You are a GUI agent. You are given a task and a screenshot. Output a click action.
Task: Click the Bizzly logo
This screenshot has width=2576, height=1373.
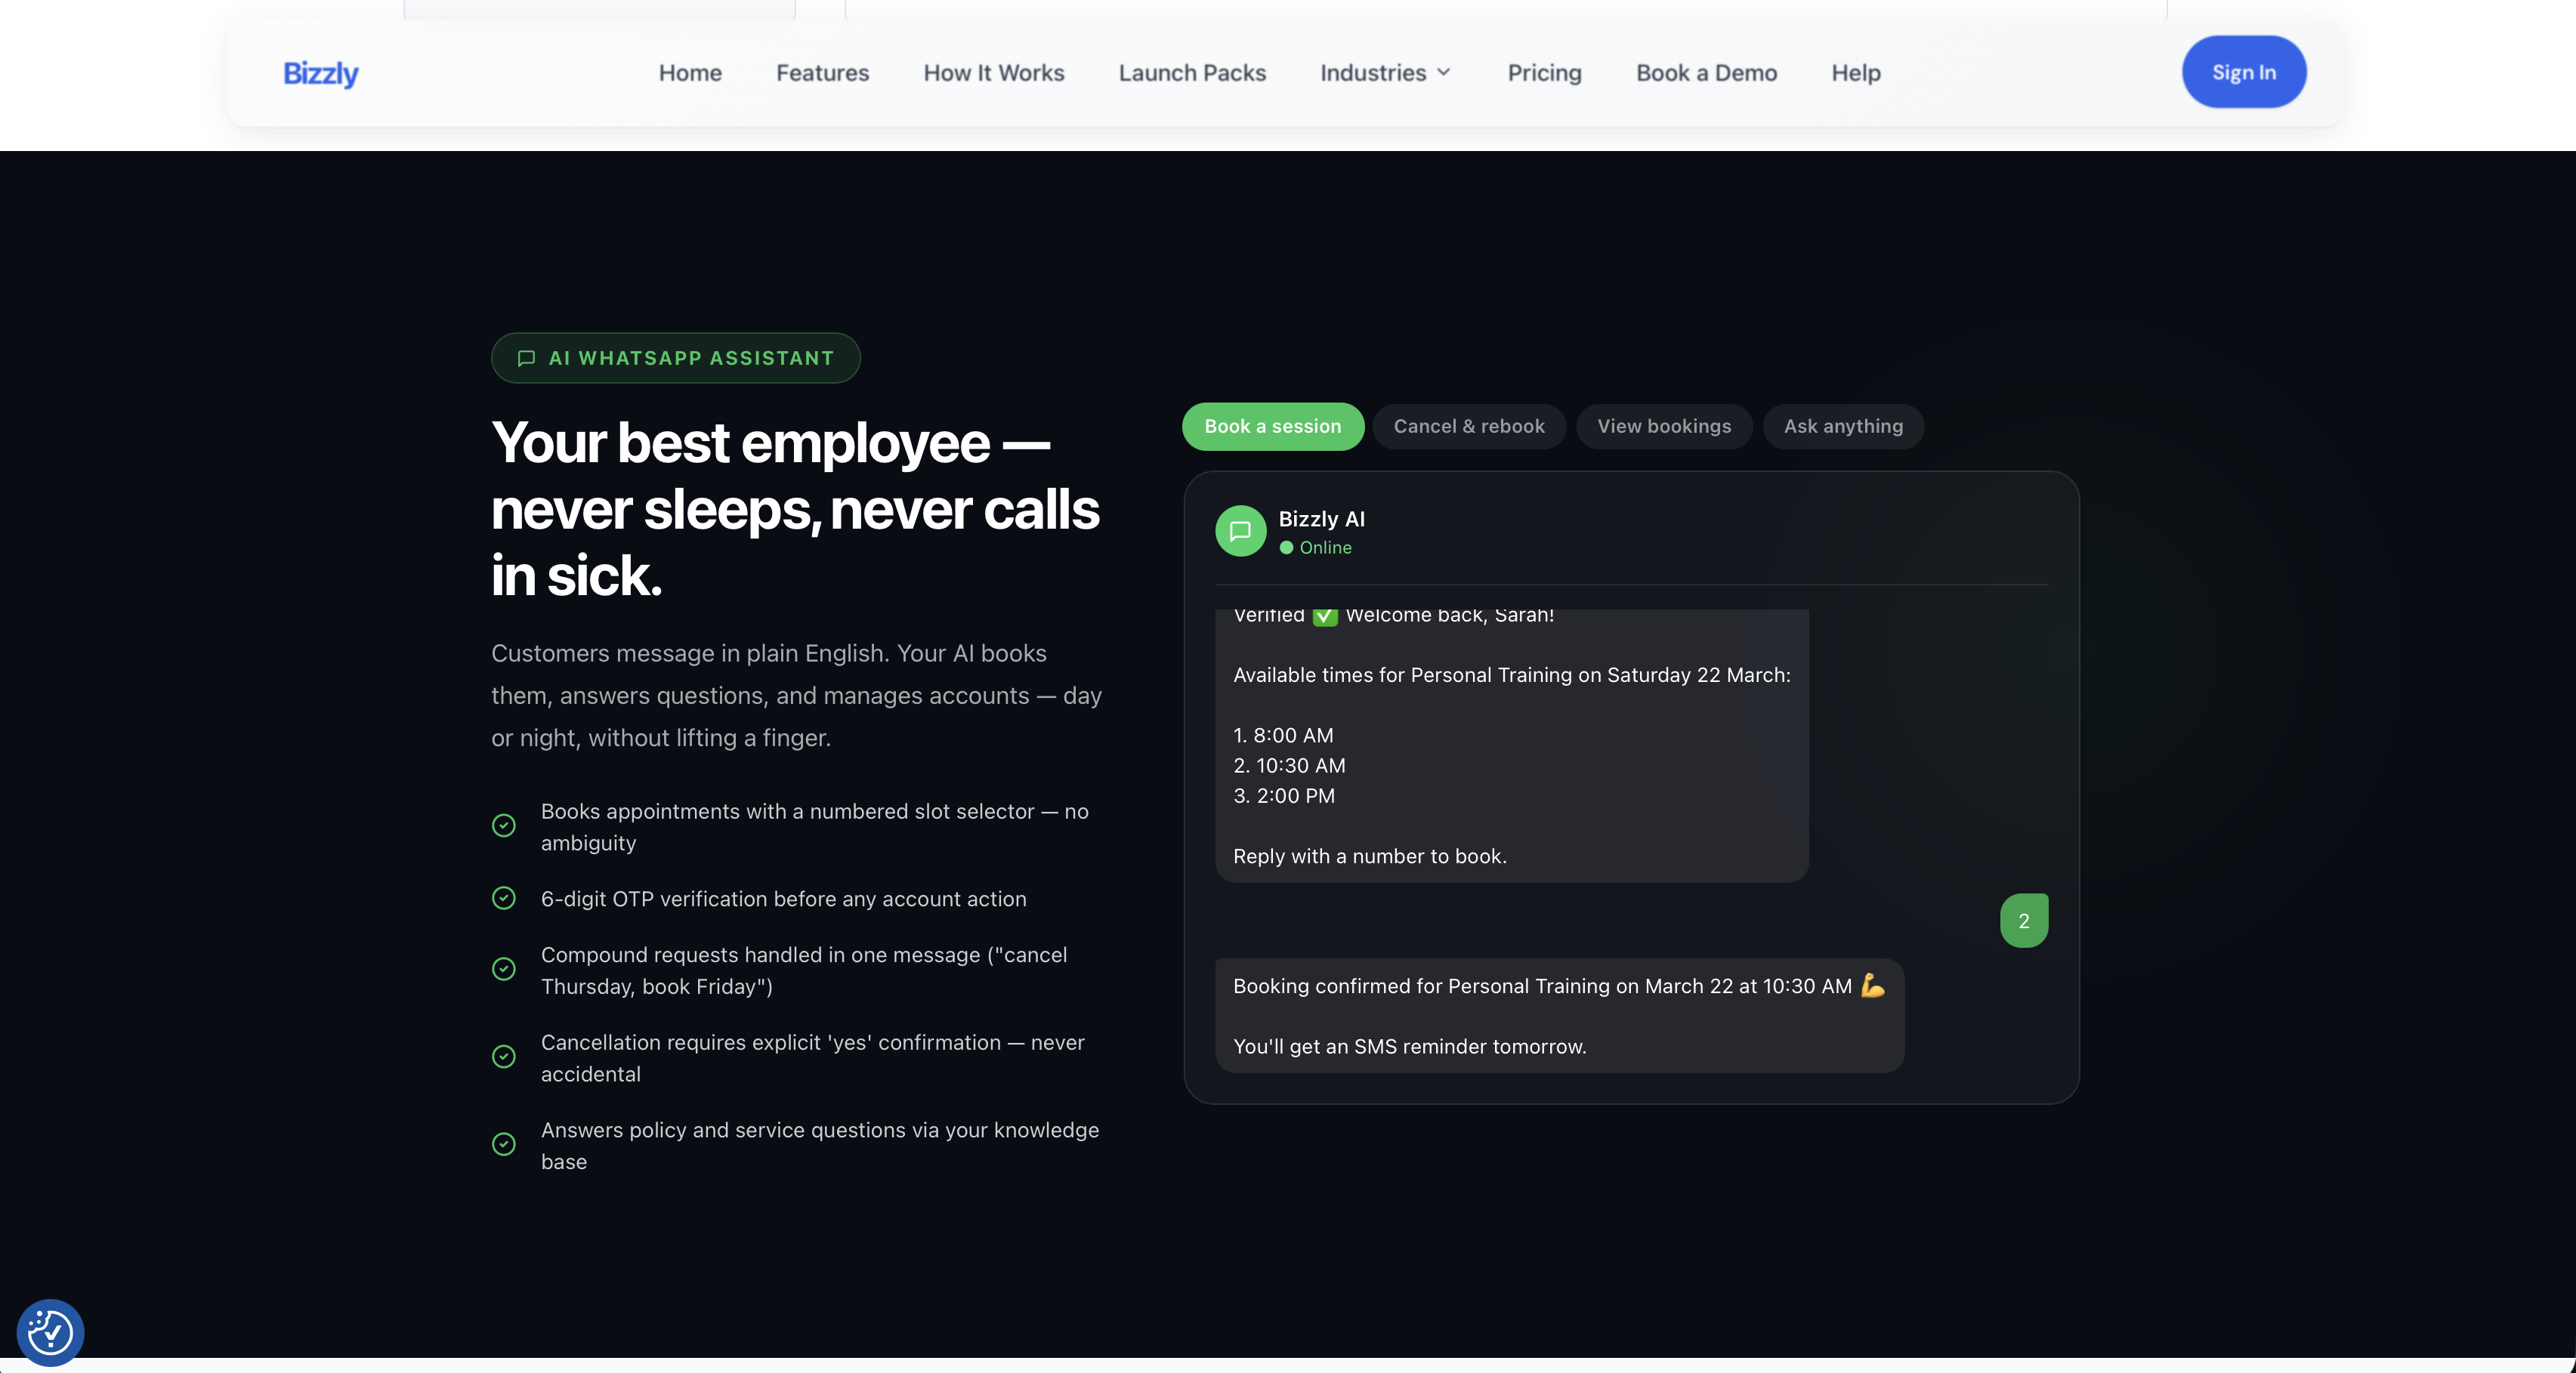(321, 73)
